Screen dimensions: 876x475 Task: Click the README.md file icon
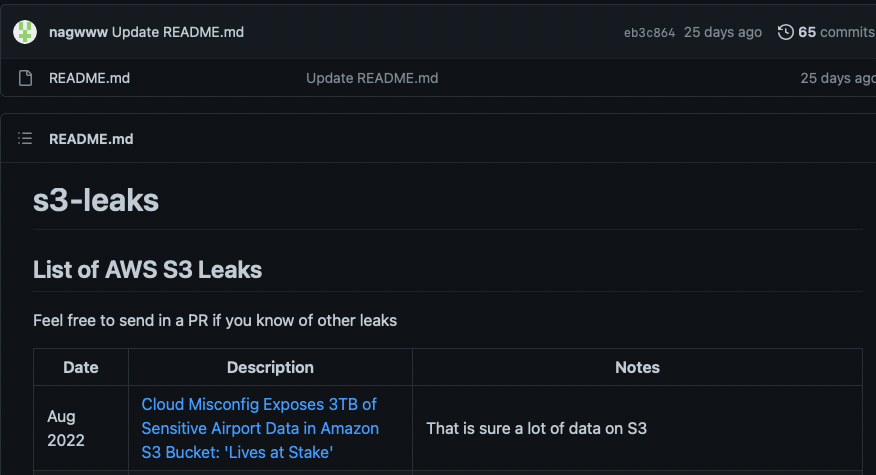point(25,78)
